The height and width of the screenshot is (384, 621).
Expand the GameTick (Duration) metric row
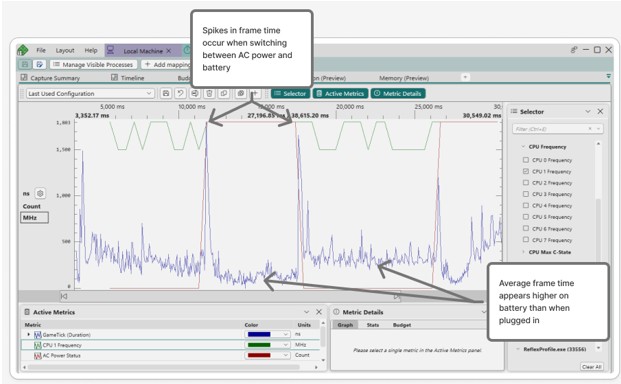tap(29, 335)
